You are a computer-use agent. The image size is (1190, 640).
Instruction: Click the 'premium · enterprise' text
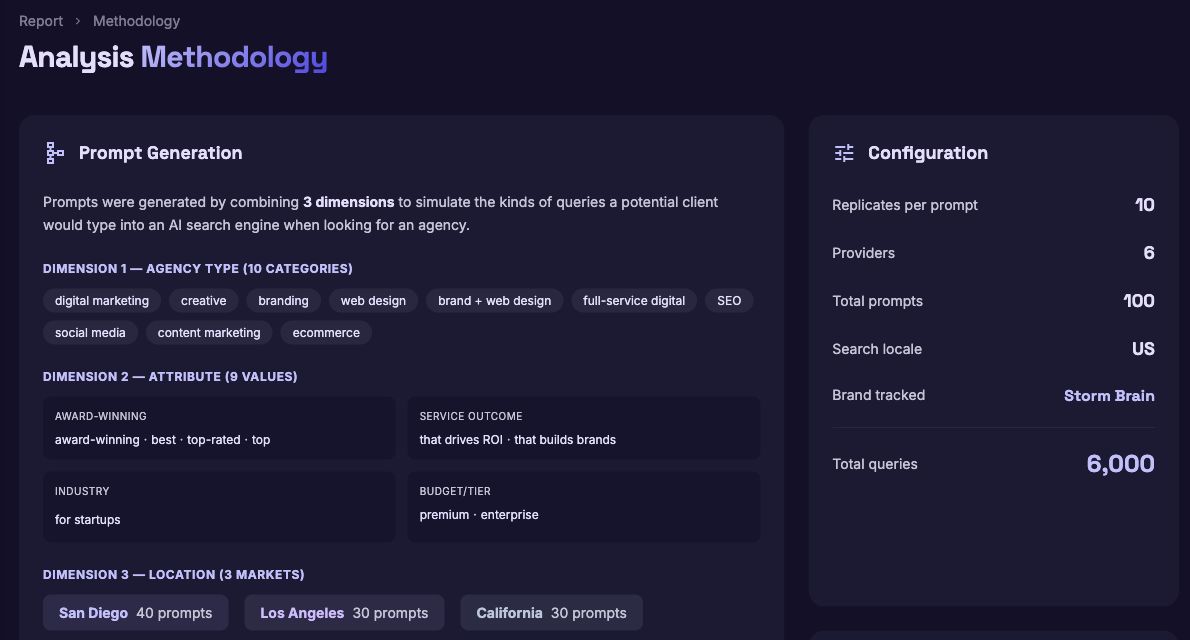tap(479, 515)
